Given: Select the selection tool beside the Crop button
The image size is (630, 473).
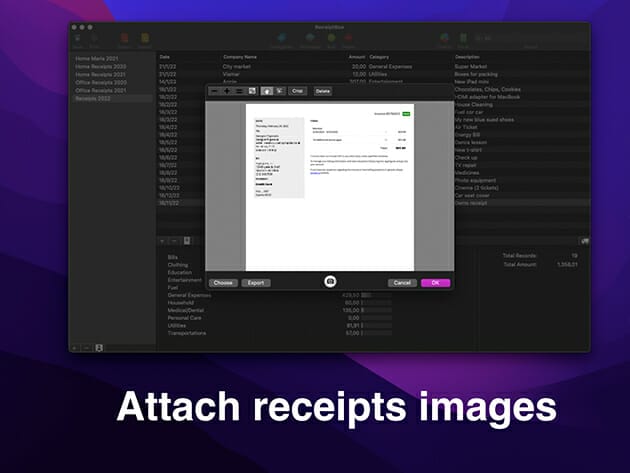Looking at the screenshot, I should 280,91.
